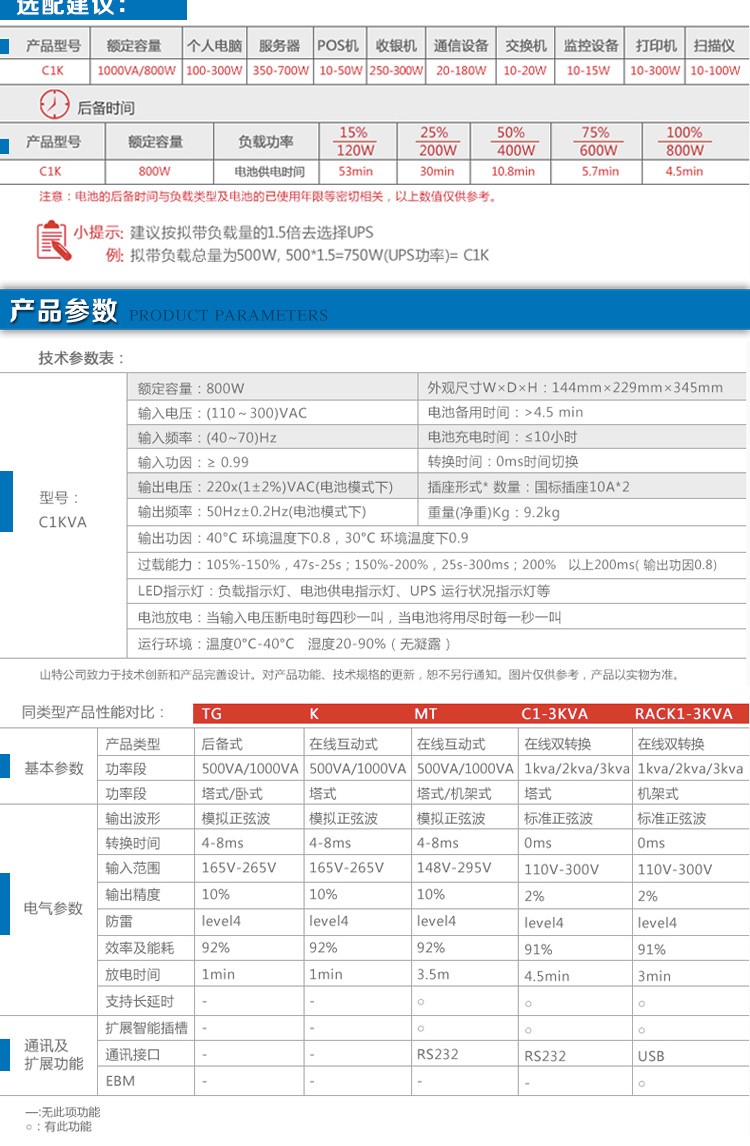The height and width of the screenshot is (1146, 750).
Task: Select the 电池充电时间 ≤10小时 row
Action: point(583,437)
